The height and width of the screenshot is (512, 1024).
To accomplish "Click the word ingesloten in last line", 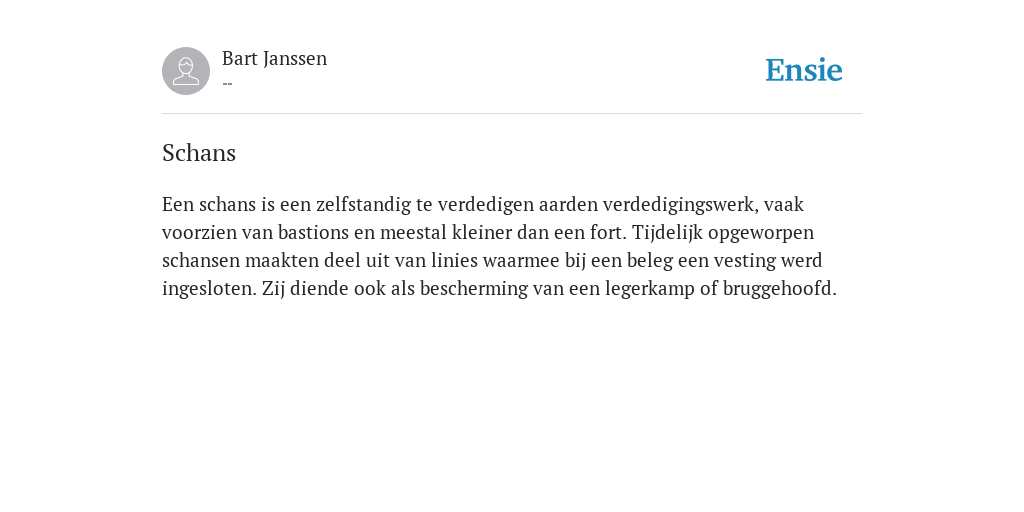I will (x=209, y=289).
